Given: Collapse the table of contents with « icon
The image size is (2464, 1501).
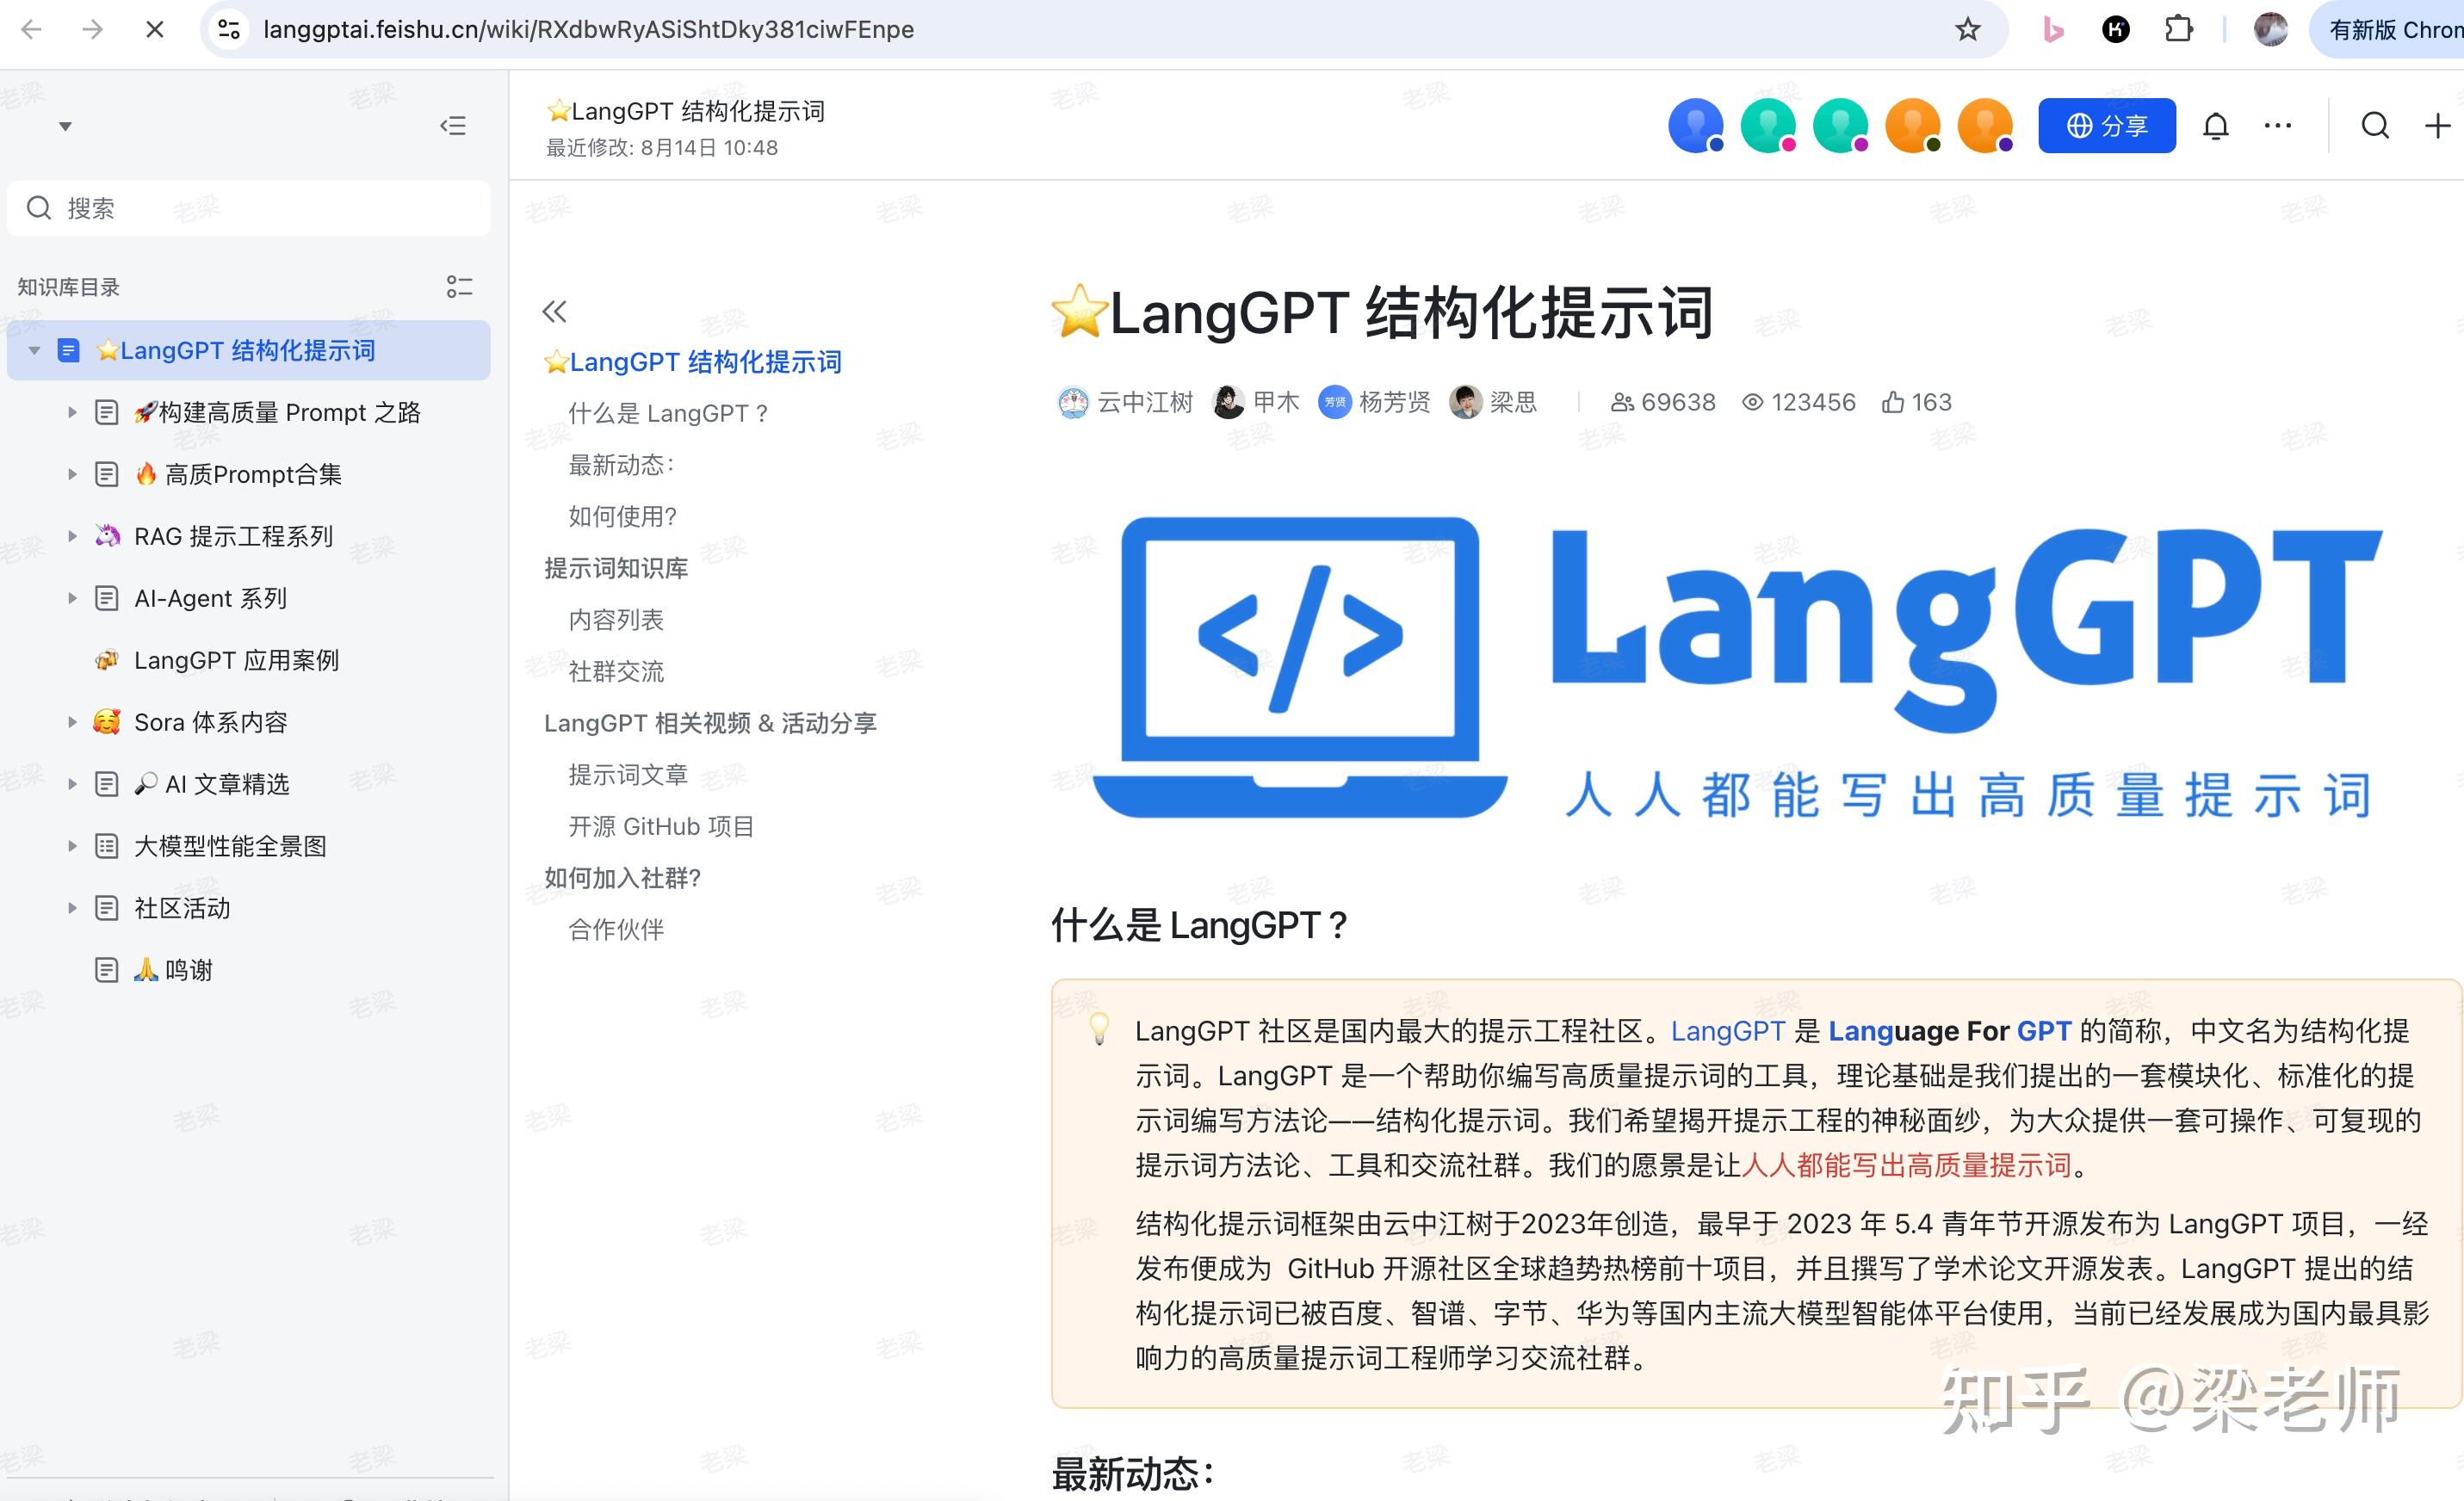Looking at the screenshot, I should pos(555,311).
